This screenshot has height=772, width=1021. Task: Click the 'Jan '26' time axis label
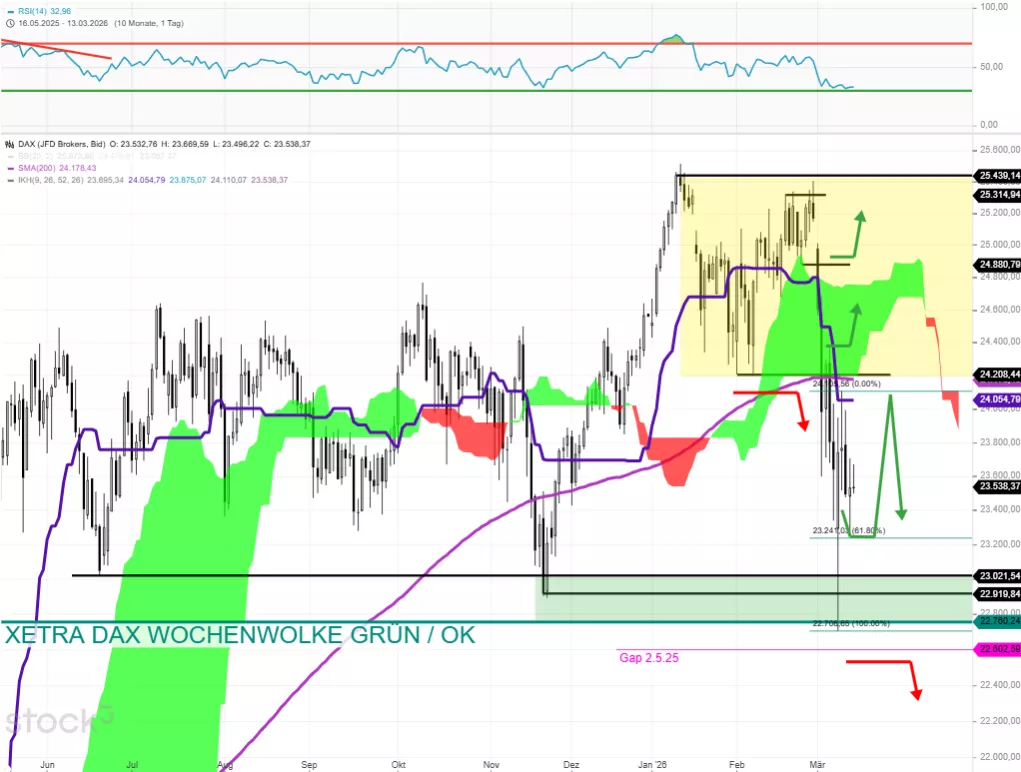click(x=651, y=765)
